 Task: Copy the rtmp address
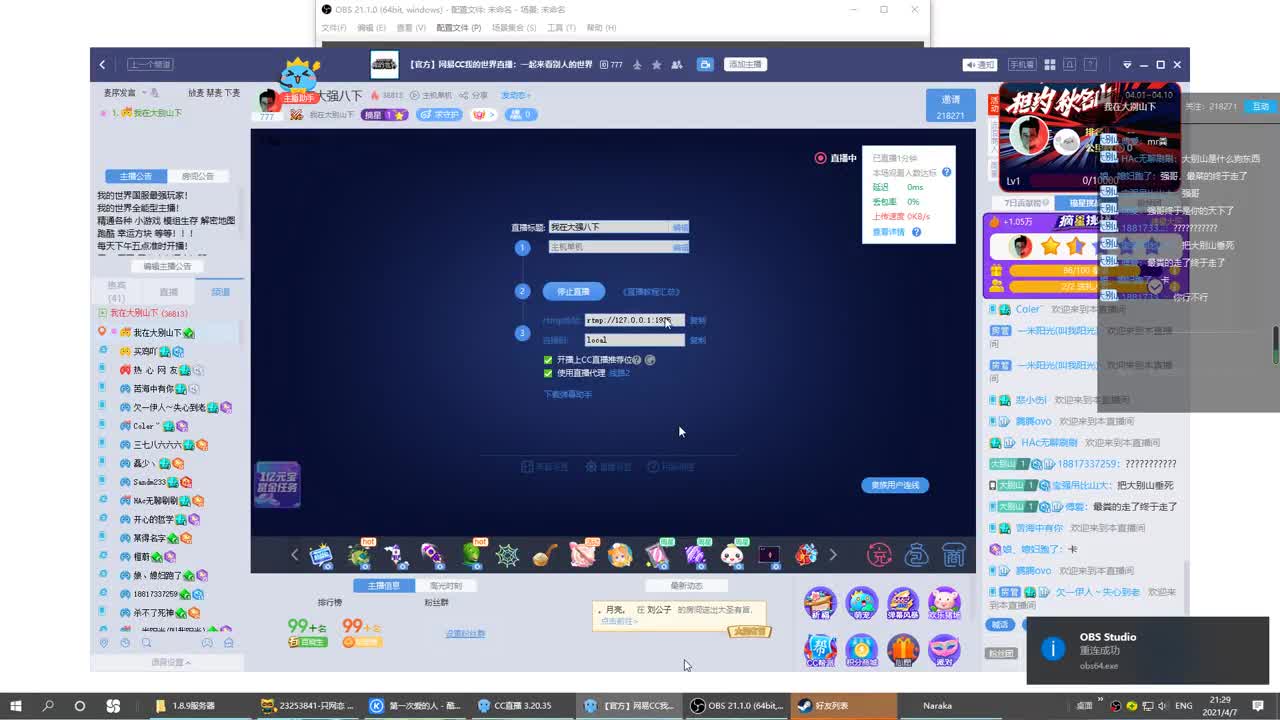click(x=698, y=321)
